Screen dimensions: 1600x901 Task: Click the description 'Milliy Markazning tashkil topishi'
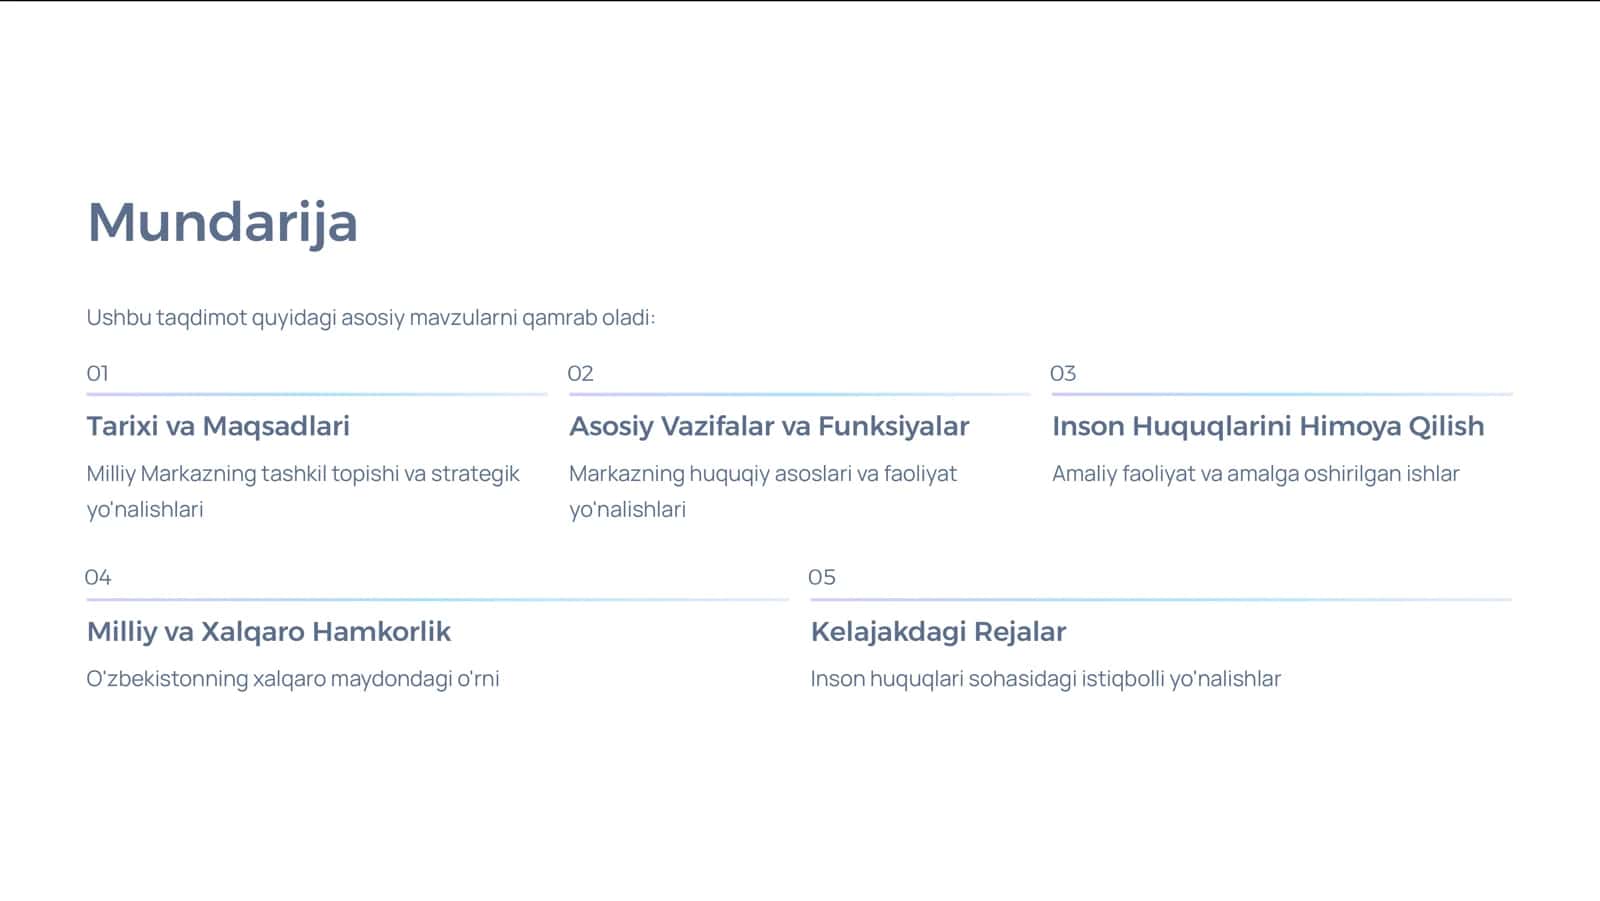click(x=303, y=491)
